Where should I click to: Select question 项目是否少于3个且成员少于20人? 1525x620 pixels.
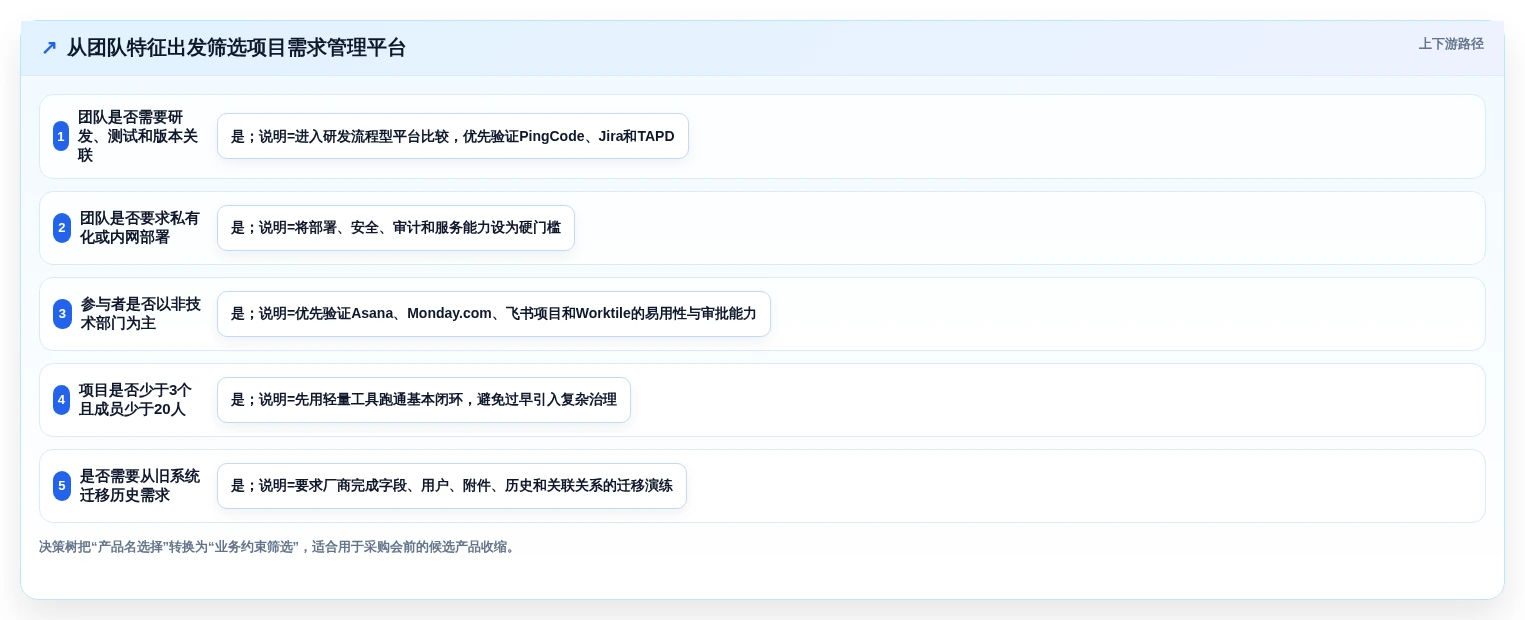point(135,400)
